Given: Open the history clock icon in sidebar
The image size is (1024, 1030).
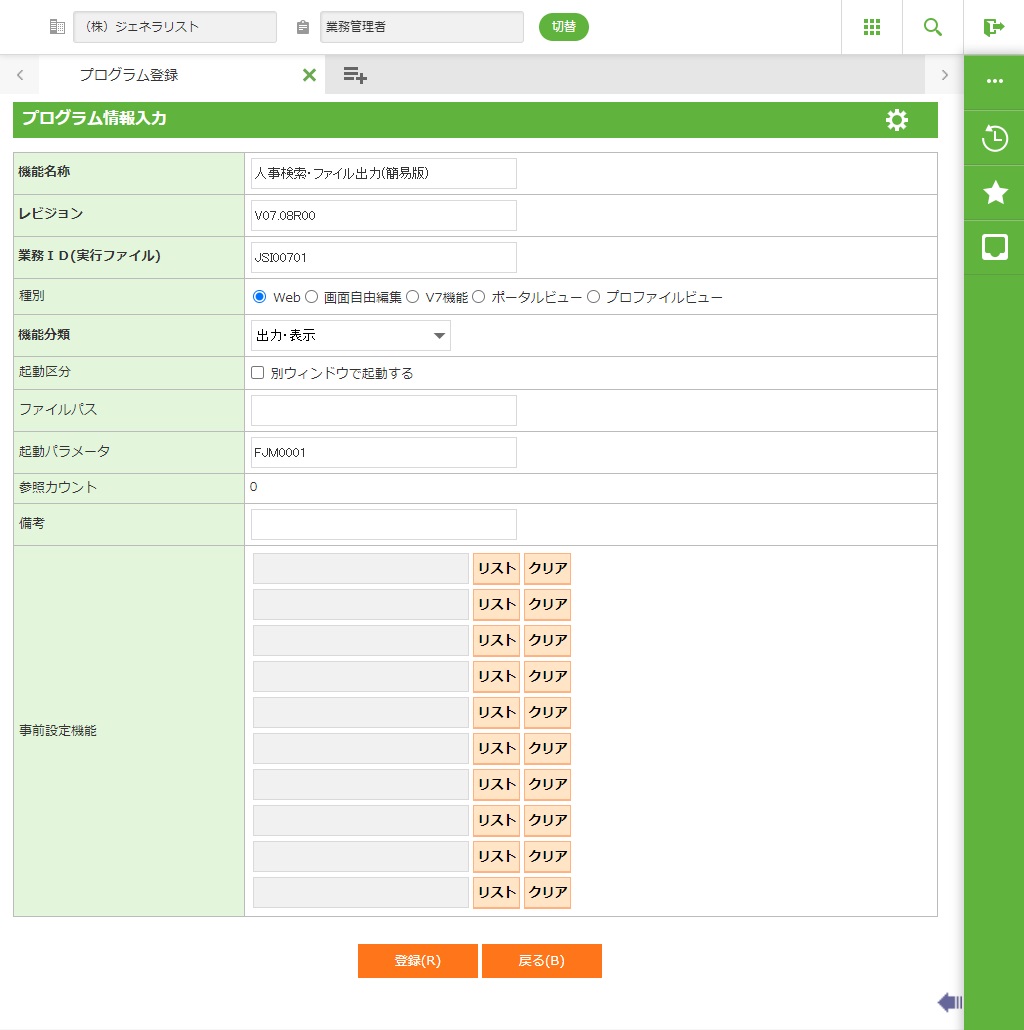Looking at the screenshot, I should click(995, 138).
